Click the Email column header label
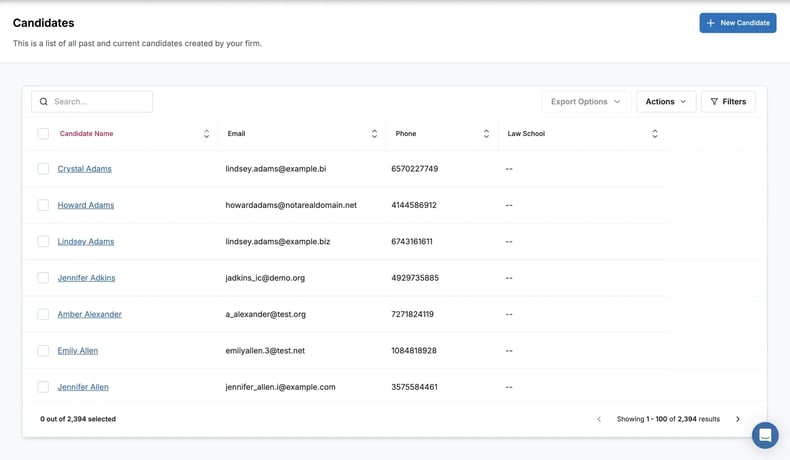 236,134
